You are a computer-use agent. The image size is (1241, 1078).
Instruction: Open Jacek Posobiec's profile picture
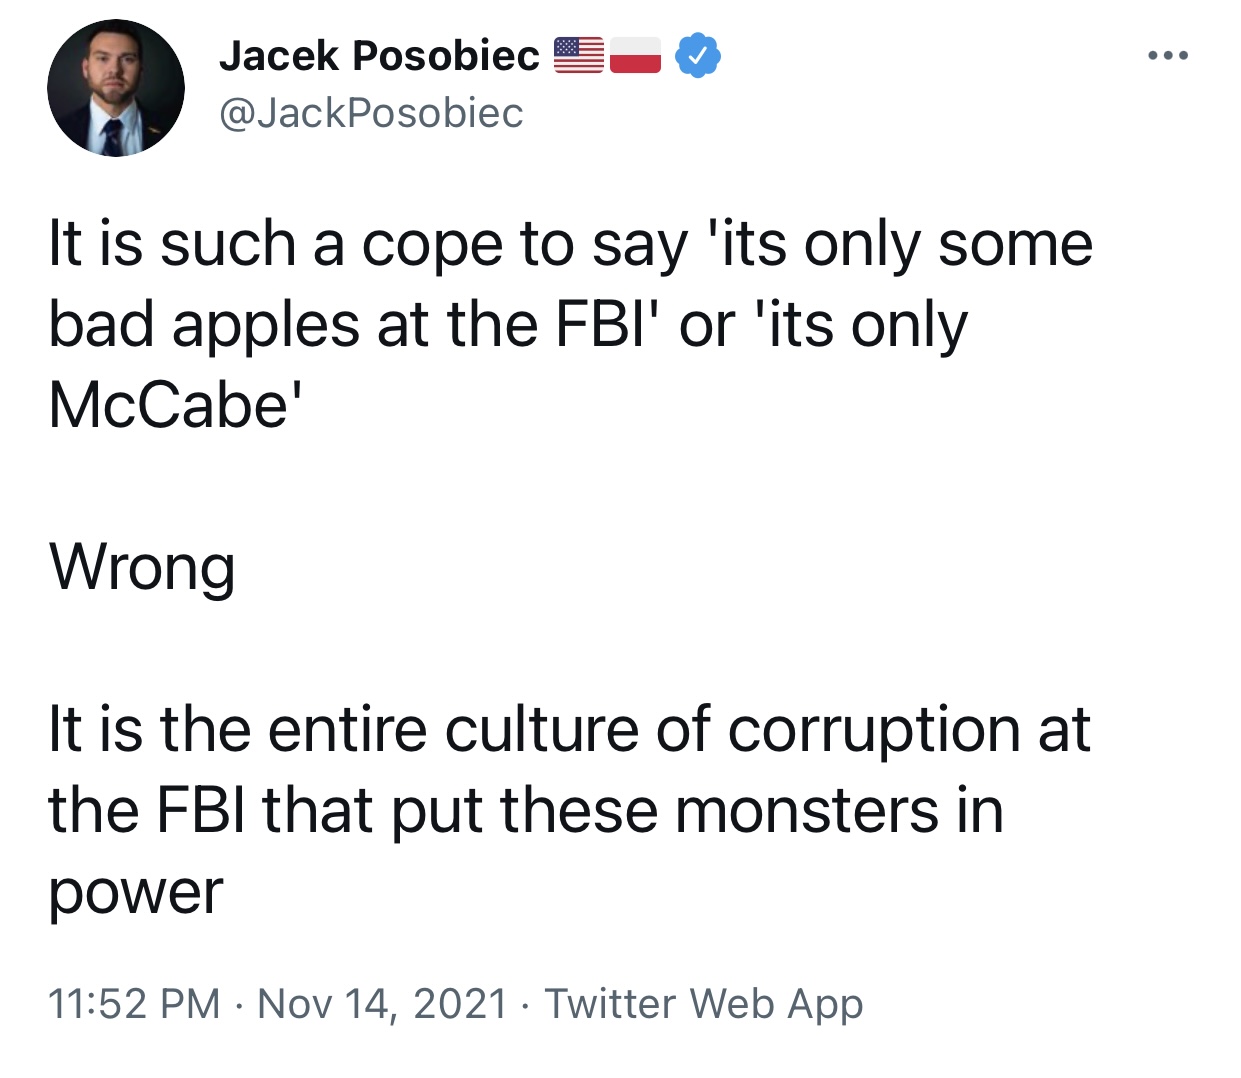[x=116, y=88]
